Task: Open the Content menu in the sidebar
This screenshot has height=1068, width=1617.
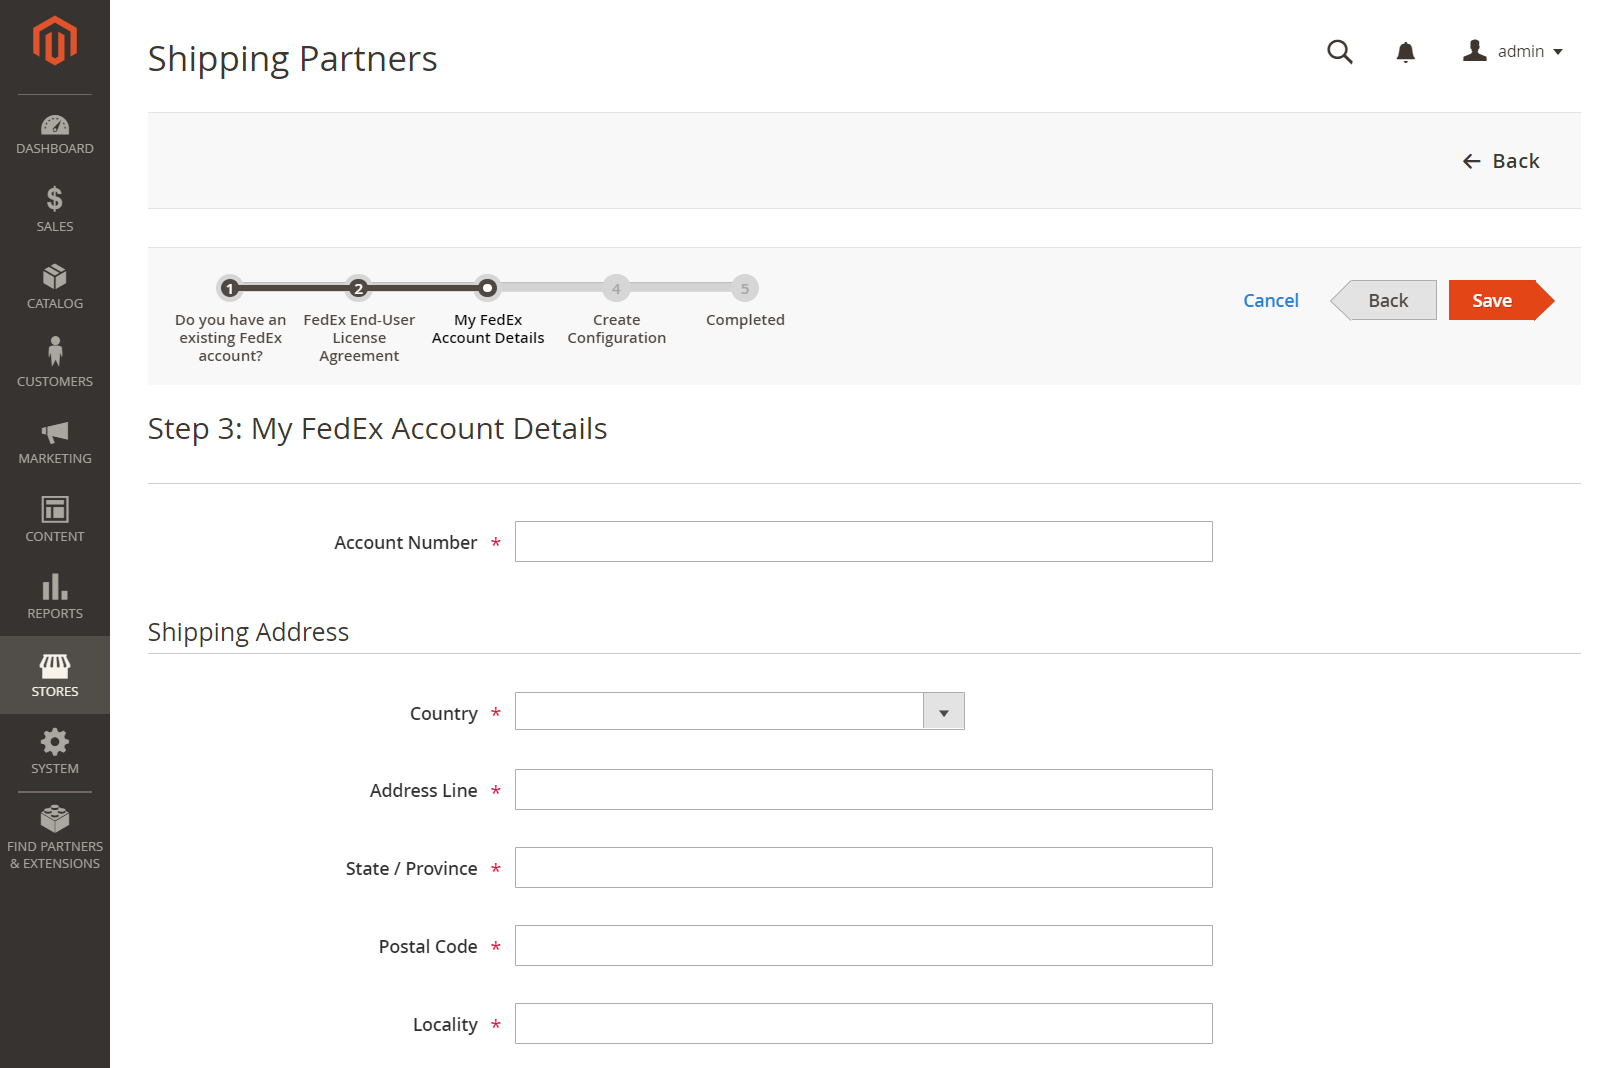Action: (x=55, y=519)
